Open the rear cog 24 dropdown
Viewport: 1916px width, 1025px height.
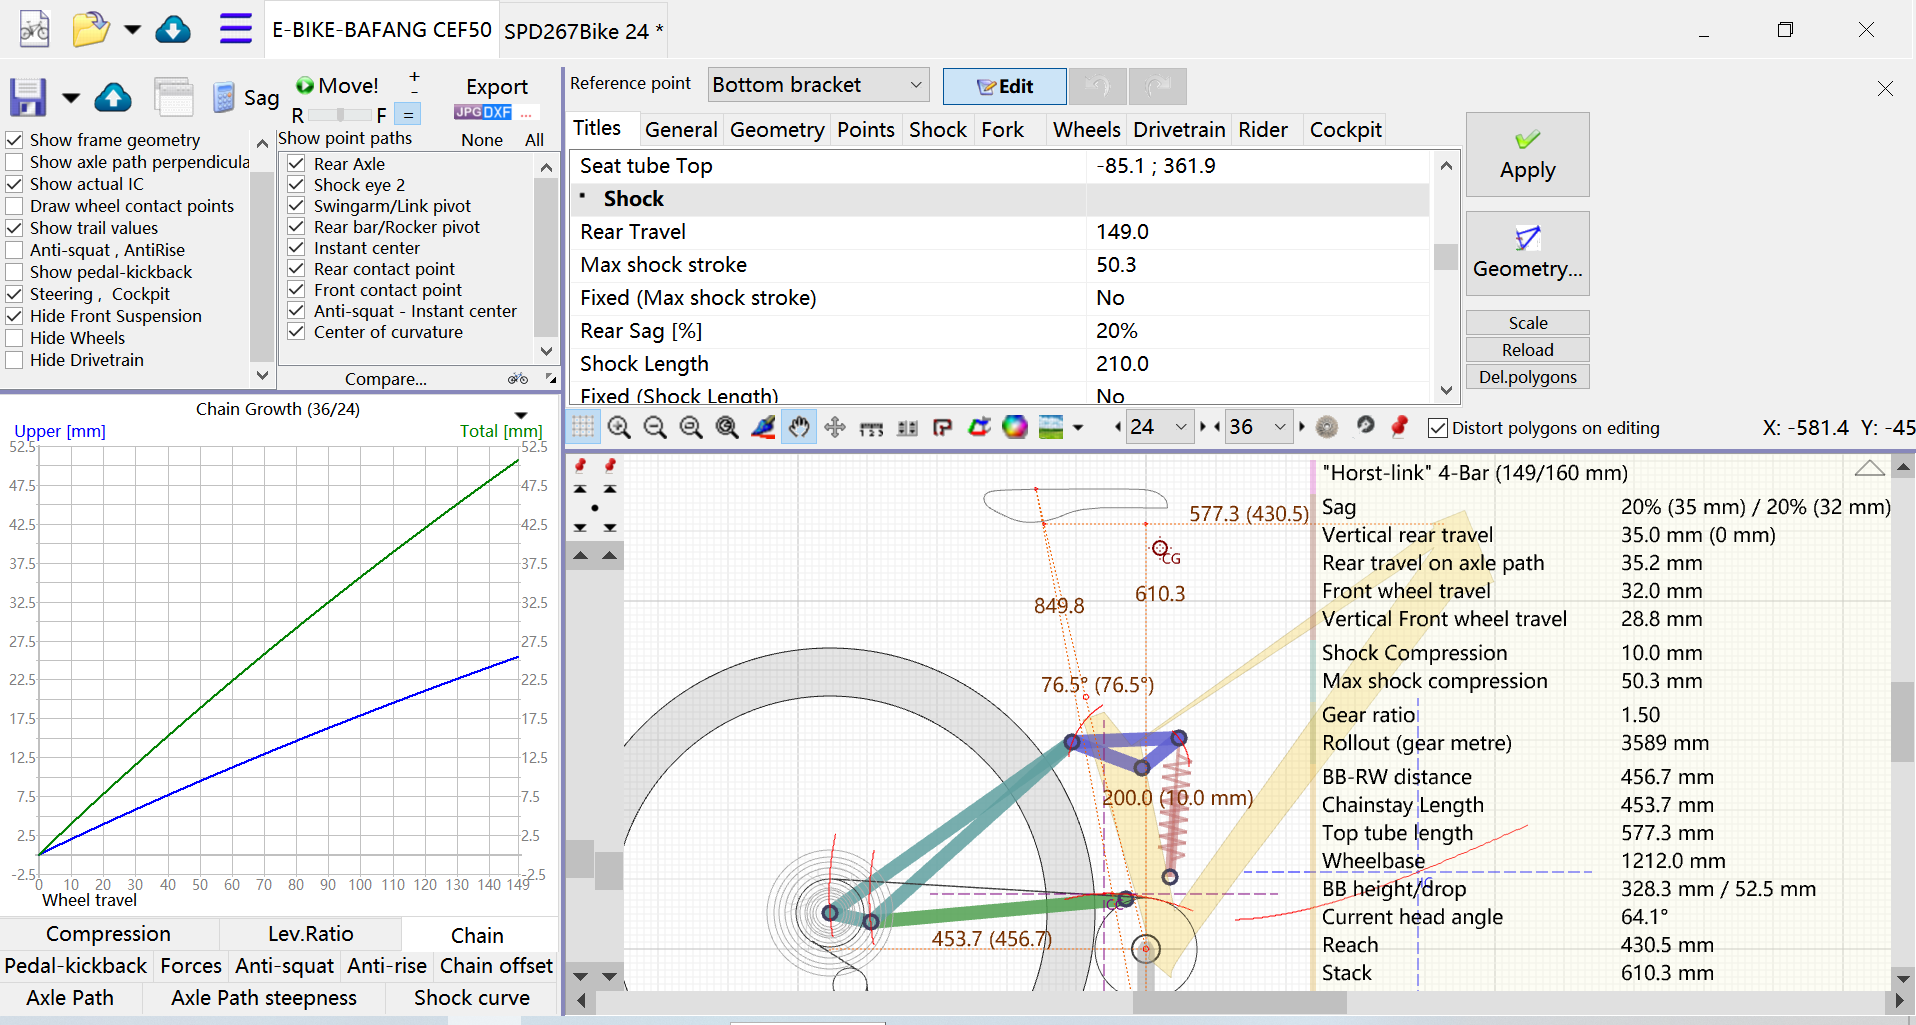click(x=1159, y=428)
